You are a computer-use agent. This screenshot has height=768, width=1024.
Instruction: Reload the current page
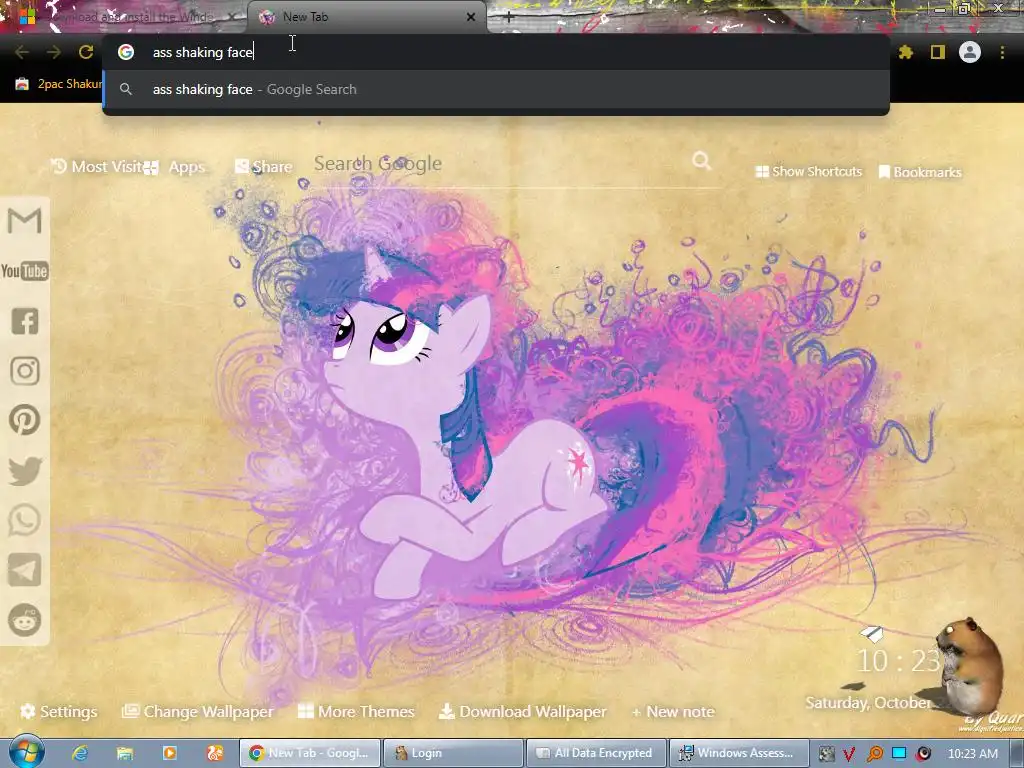pos(86,52)
